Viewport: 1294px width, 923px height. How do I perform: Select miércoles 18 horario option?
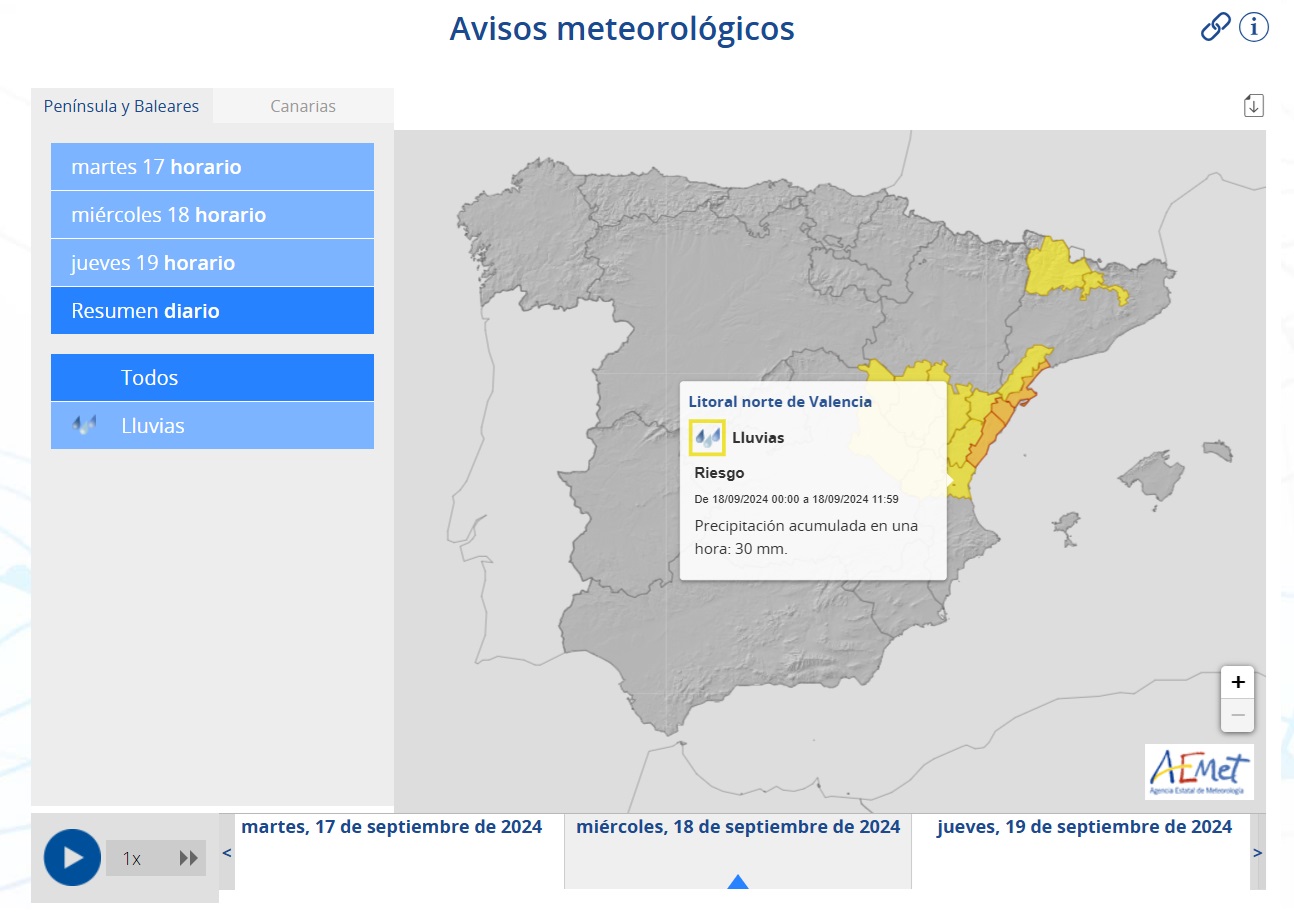click(x=212, y=215)
